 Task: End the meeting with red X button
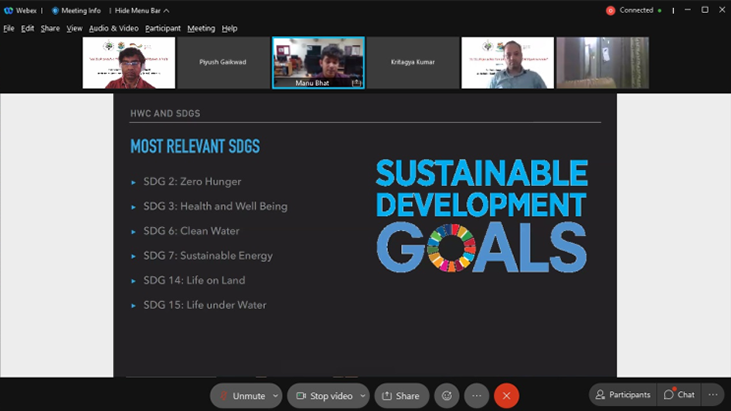point(506,396)
